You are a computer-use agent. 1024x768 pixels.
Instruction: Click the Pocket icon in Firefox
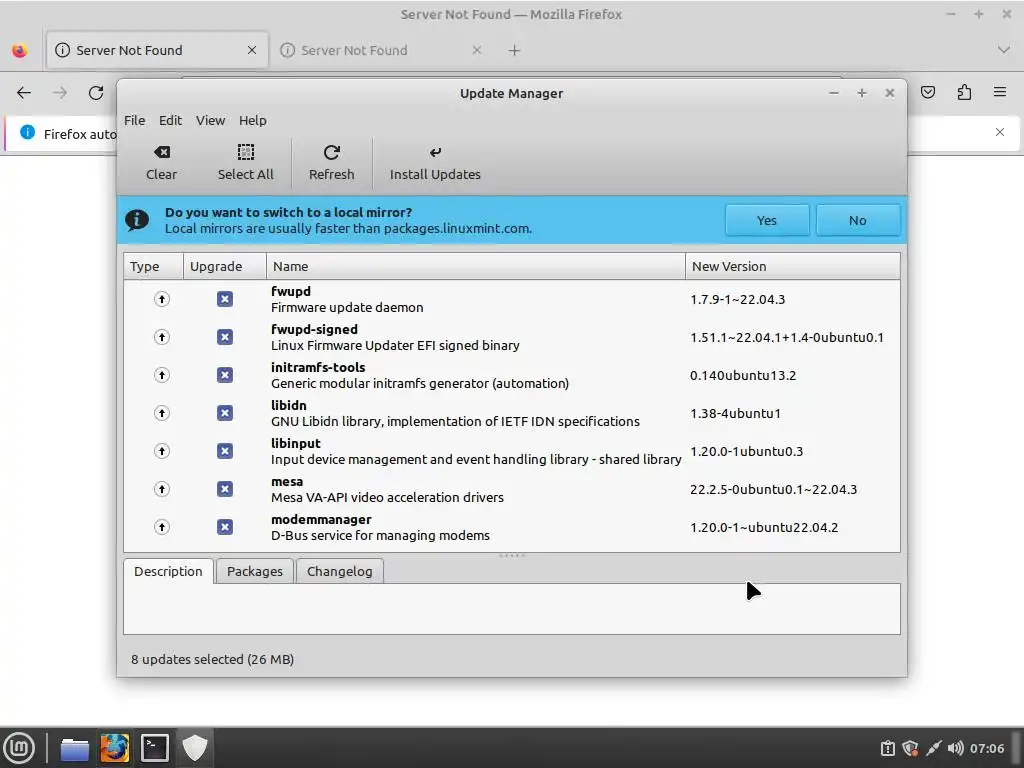pyautogui.click(x=928, y=92)
